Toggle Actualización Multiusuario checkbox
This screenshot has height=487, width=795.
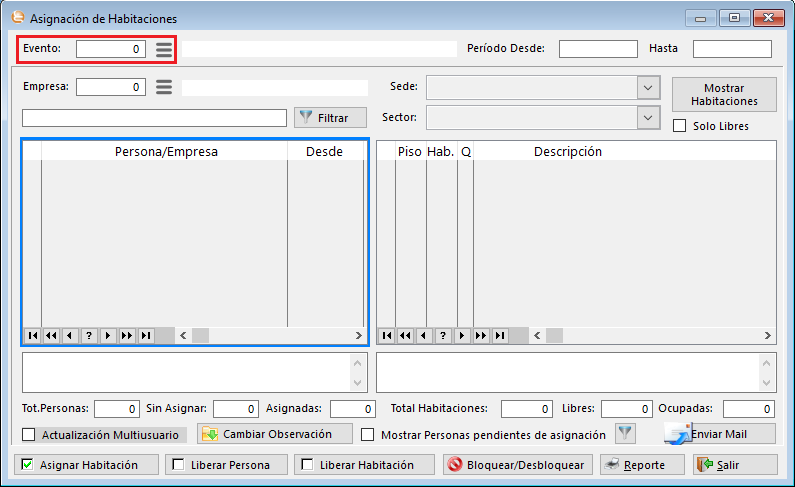tap(28, 435)
